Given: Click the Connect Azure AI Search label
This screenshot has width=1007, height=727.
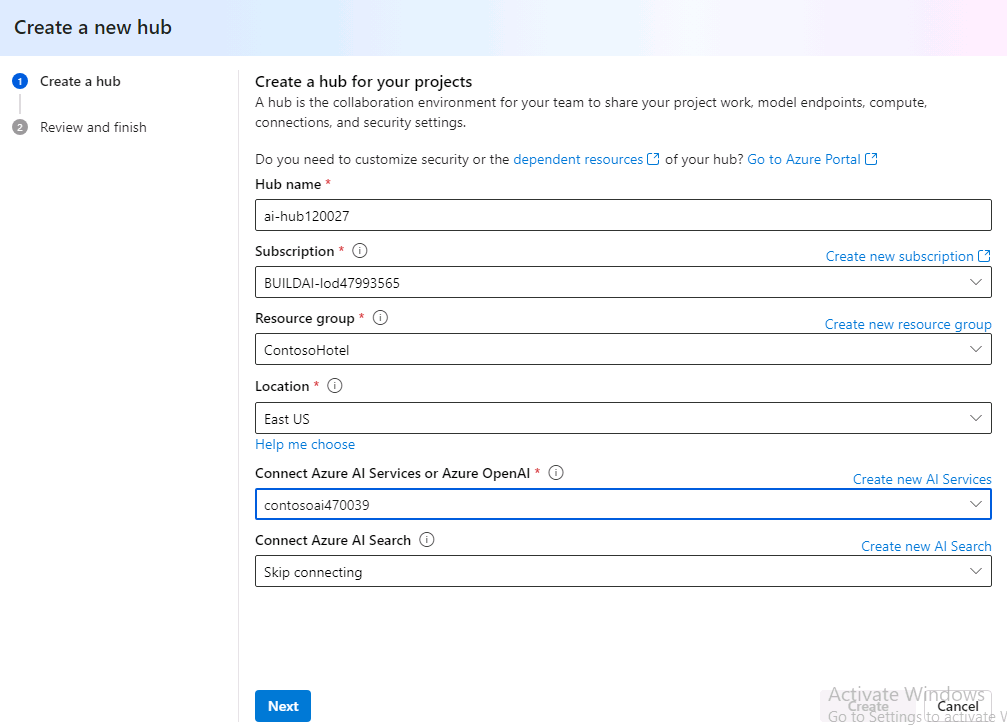Looking at the screenshot, I should pos(333,540).
